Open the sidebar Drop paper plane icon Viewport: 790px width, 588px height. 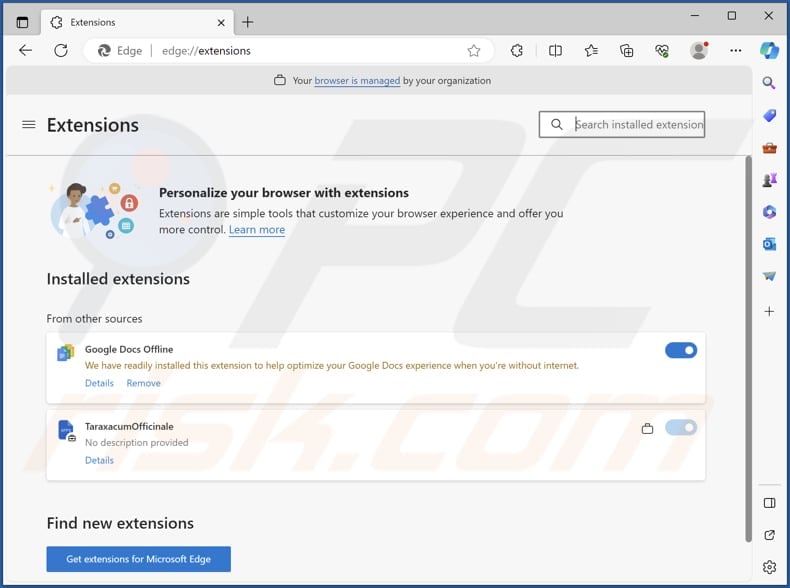click(x=769, y=276)
